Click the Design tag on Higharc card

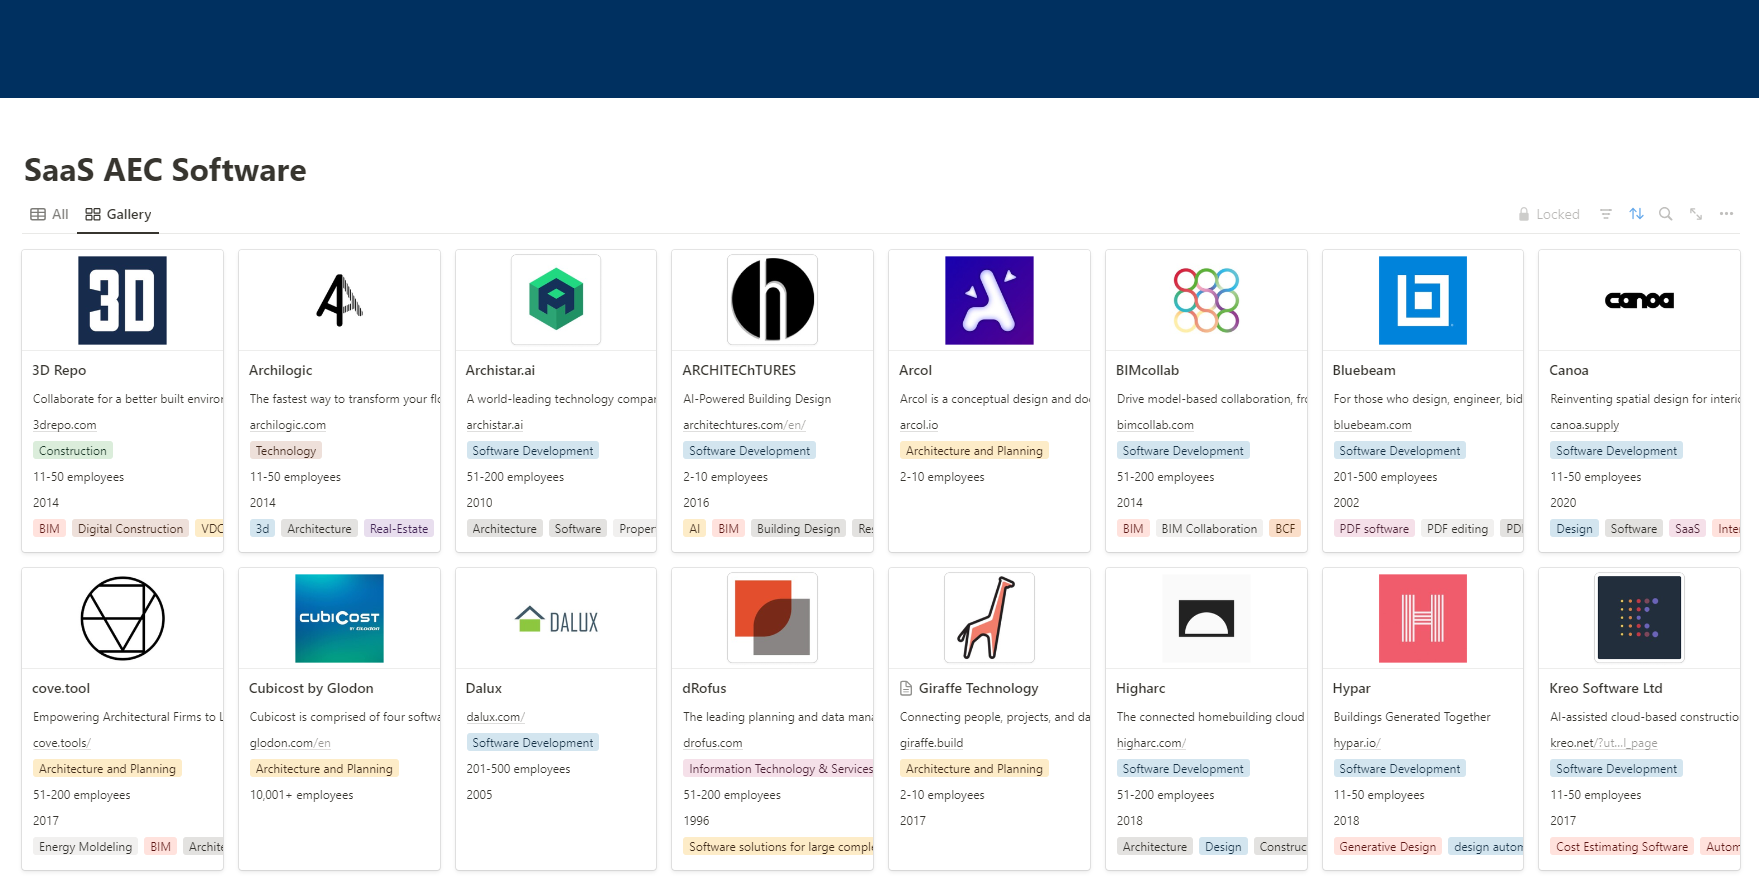[1223, 847]
